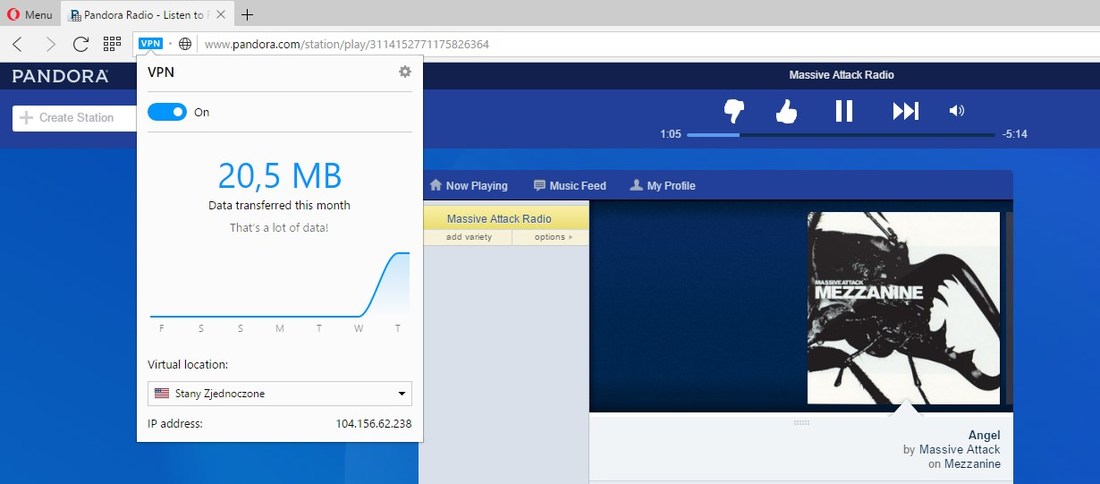
Task: Pause the playing track
Action: click(844, 111)
